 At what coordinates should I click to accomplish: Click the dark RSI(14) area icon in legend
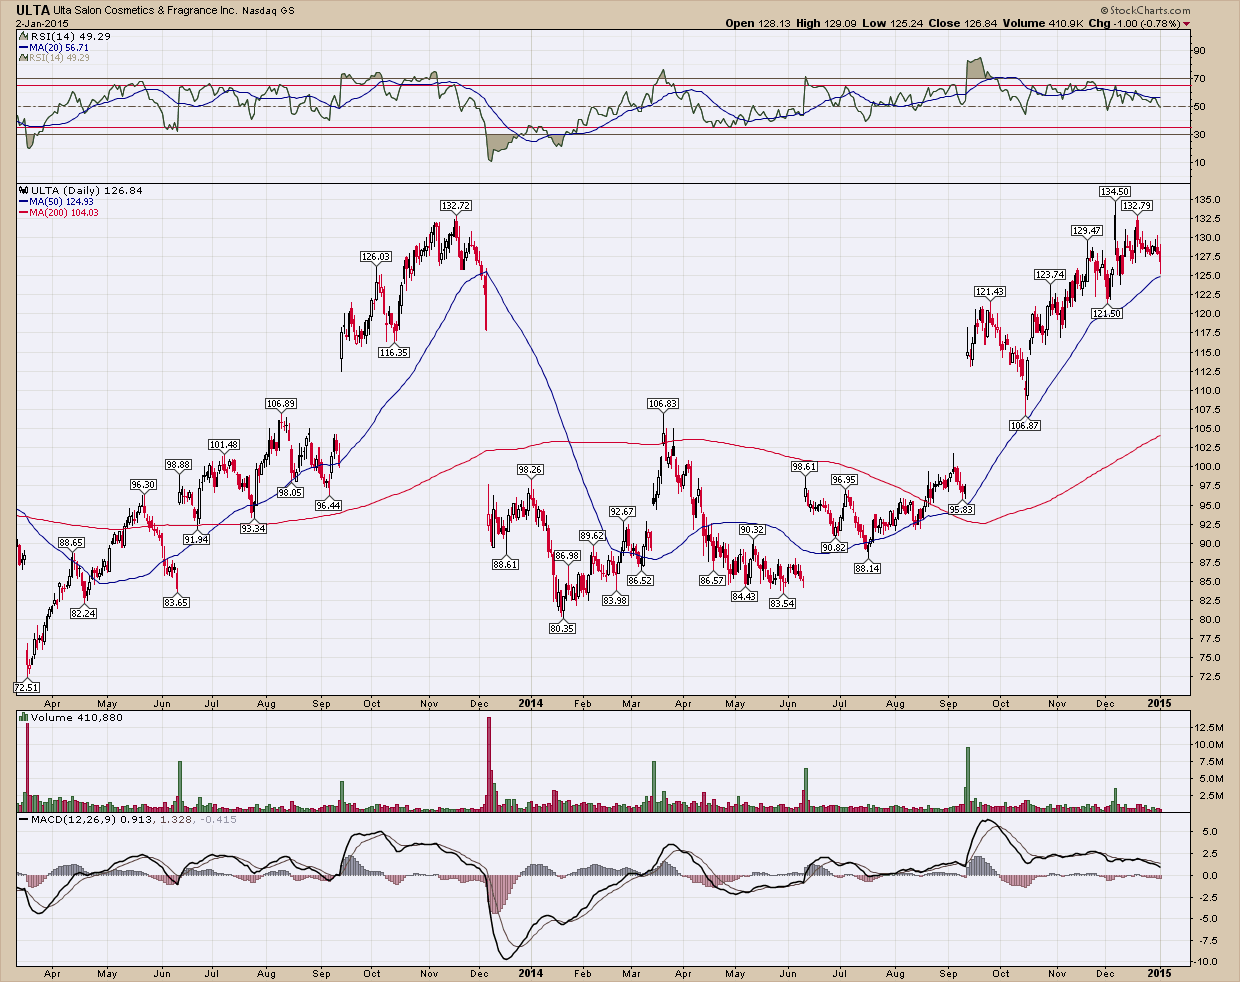(24, 36)
